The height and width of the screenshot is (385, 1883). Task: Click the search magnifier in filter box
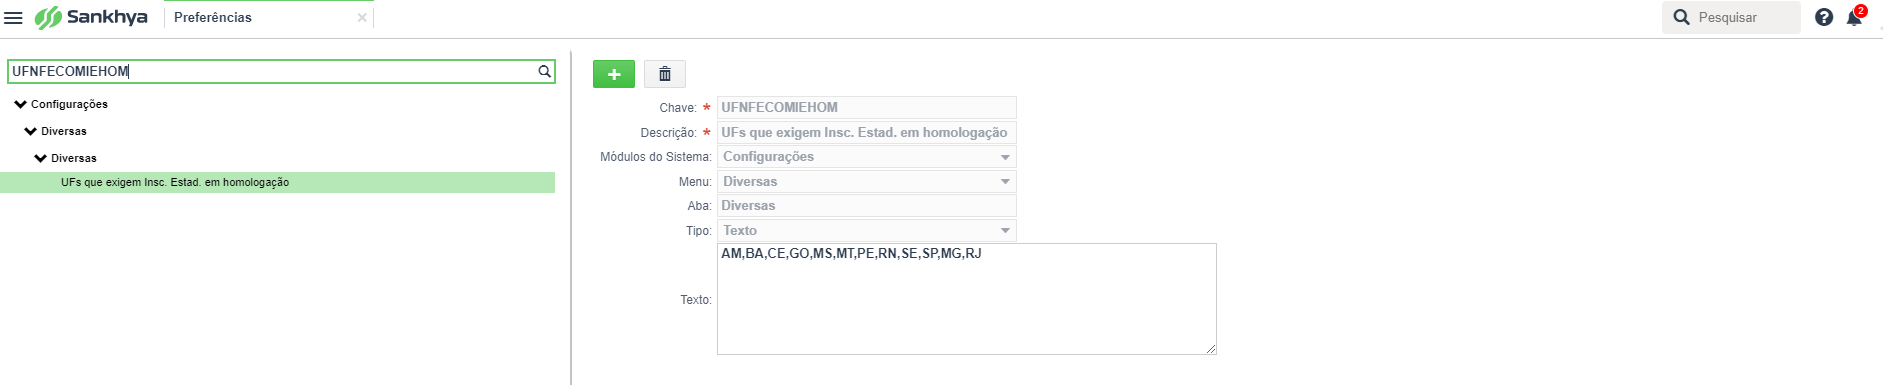pyautogui.click(x=544, y=71)
